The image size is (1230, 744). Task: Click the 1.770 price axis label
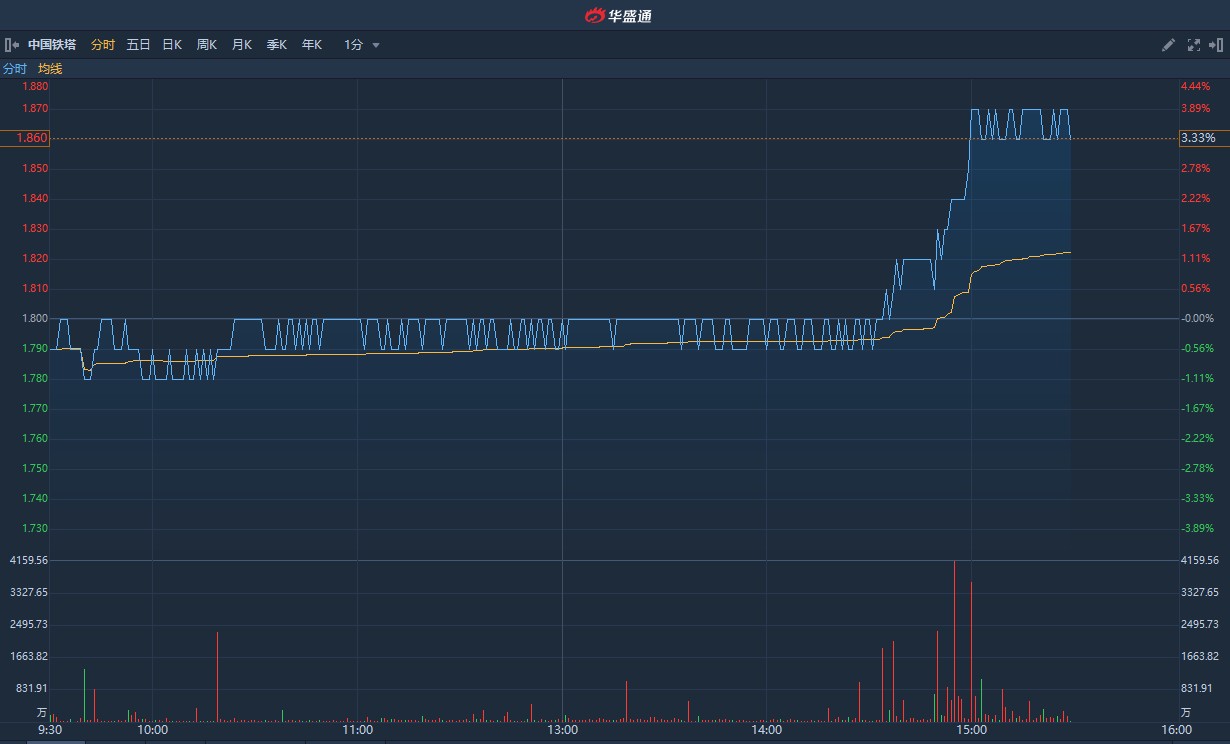[35, 408]
